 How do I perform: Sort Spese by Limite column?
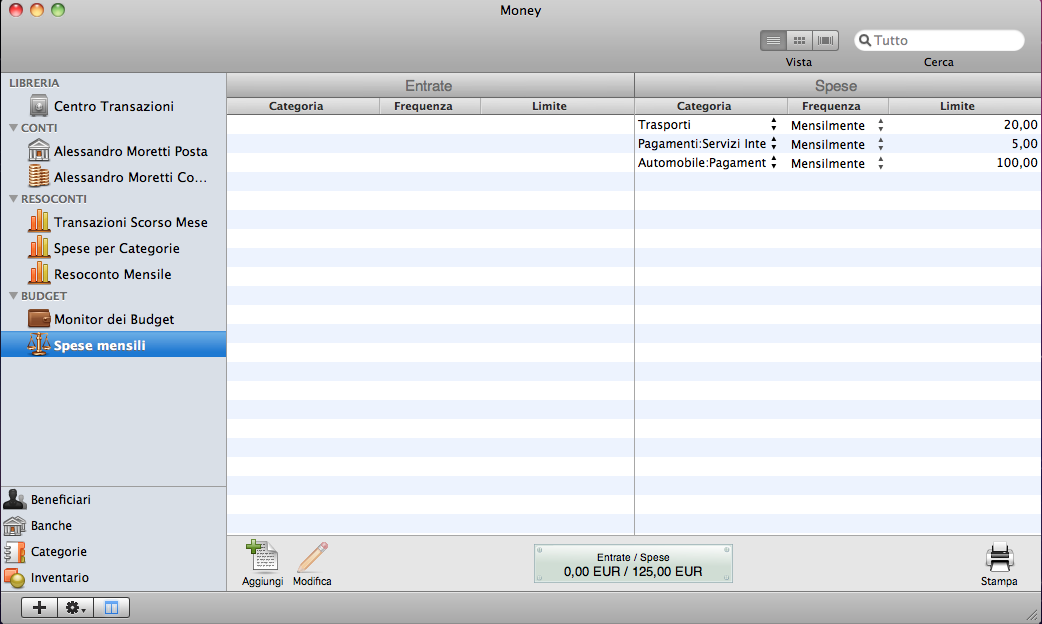pos(965,106)
